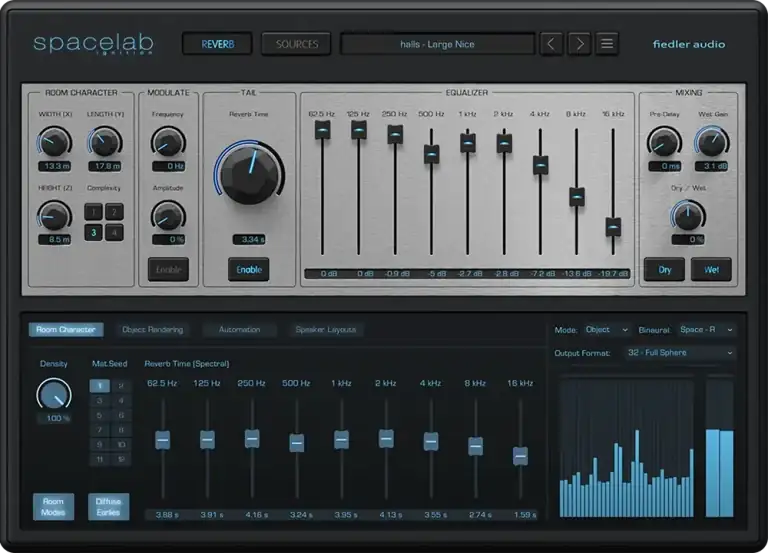
Task: Click the stereo output level meter
Action: (x=720, y=447)
